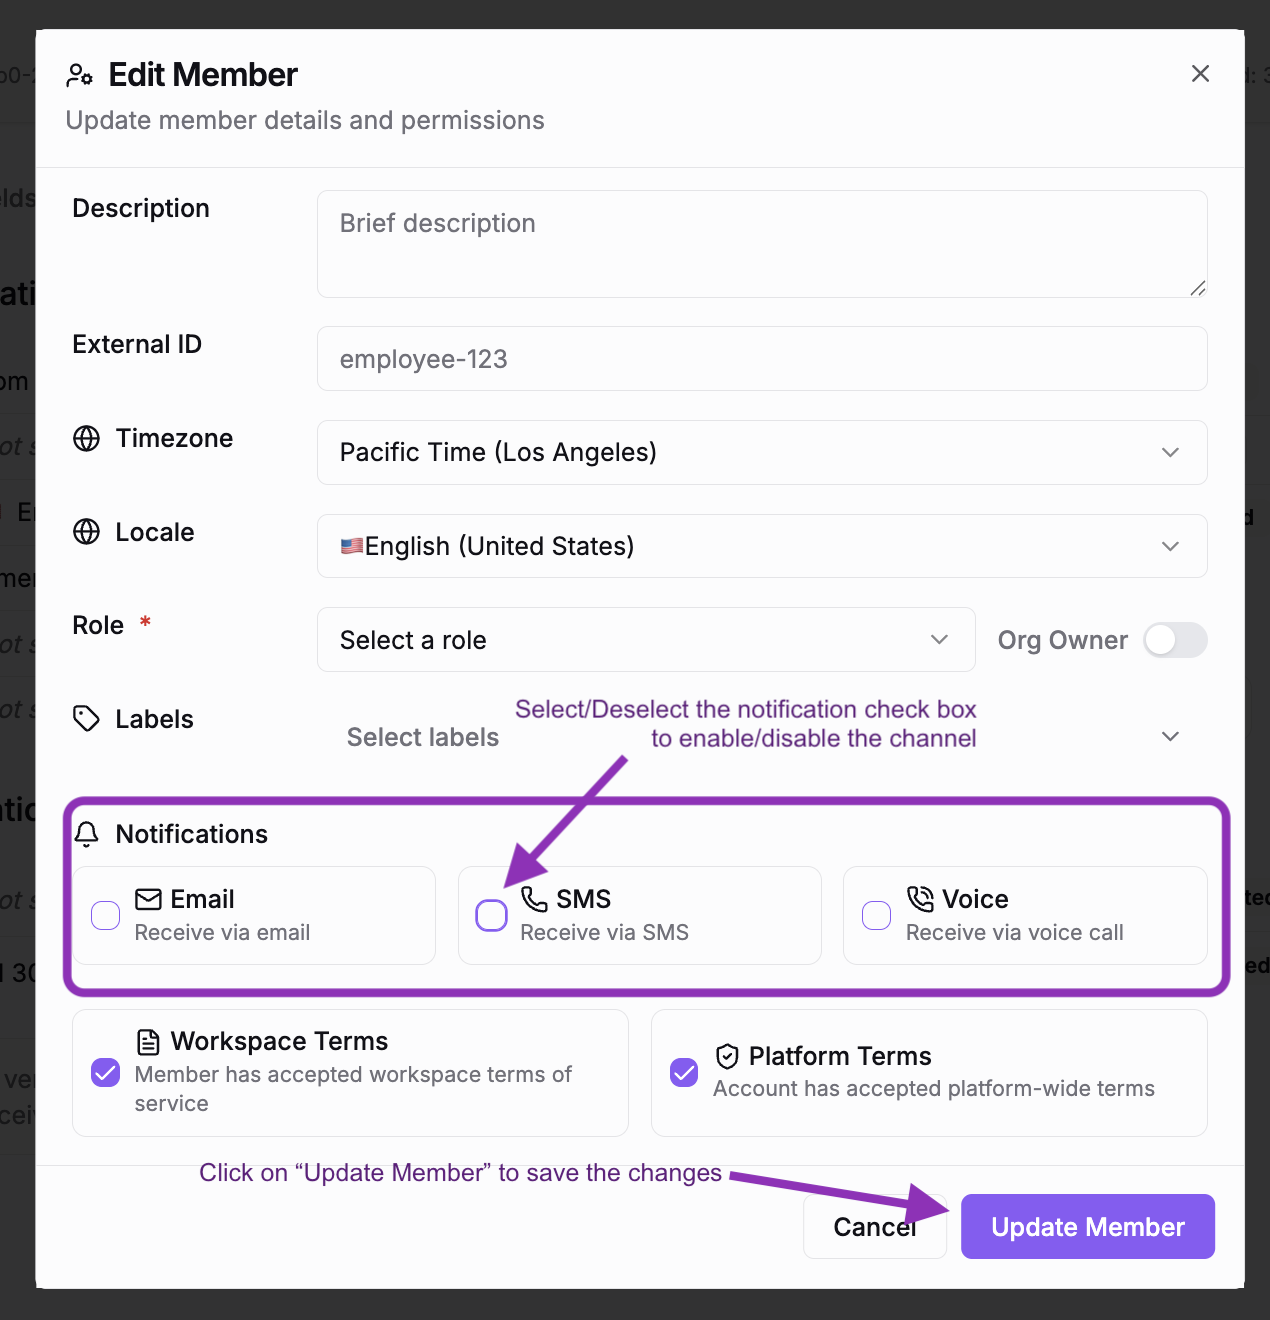Screen dimensions: 1270x1320
Task: Expand the Select labels dropdown
Action: 1169,736
